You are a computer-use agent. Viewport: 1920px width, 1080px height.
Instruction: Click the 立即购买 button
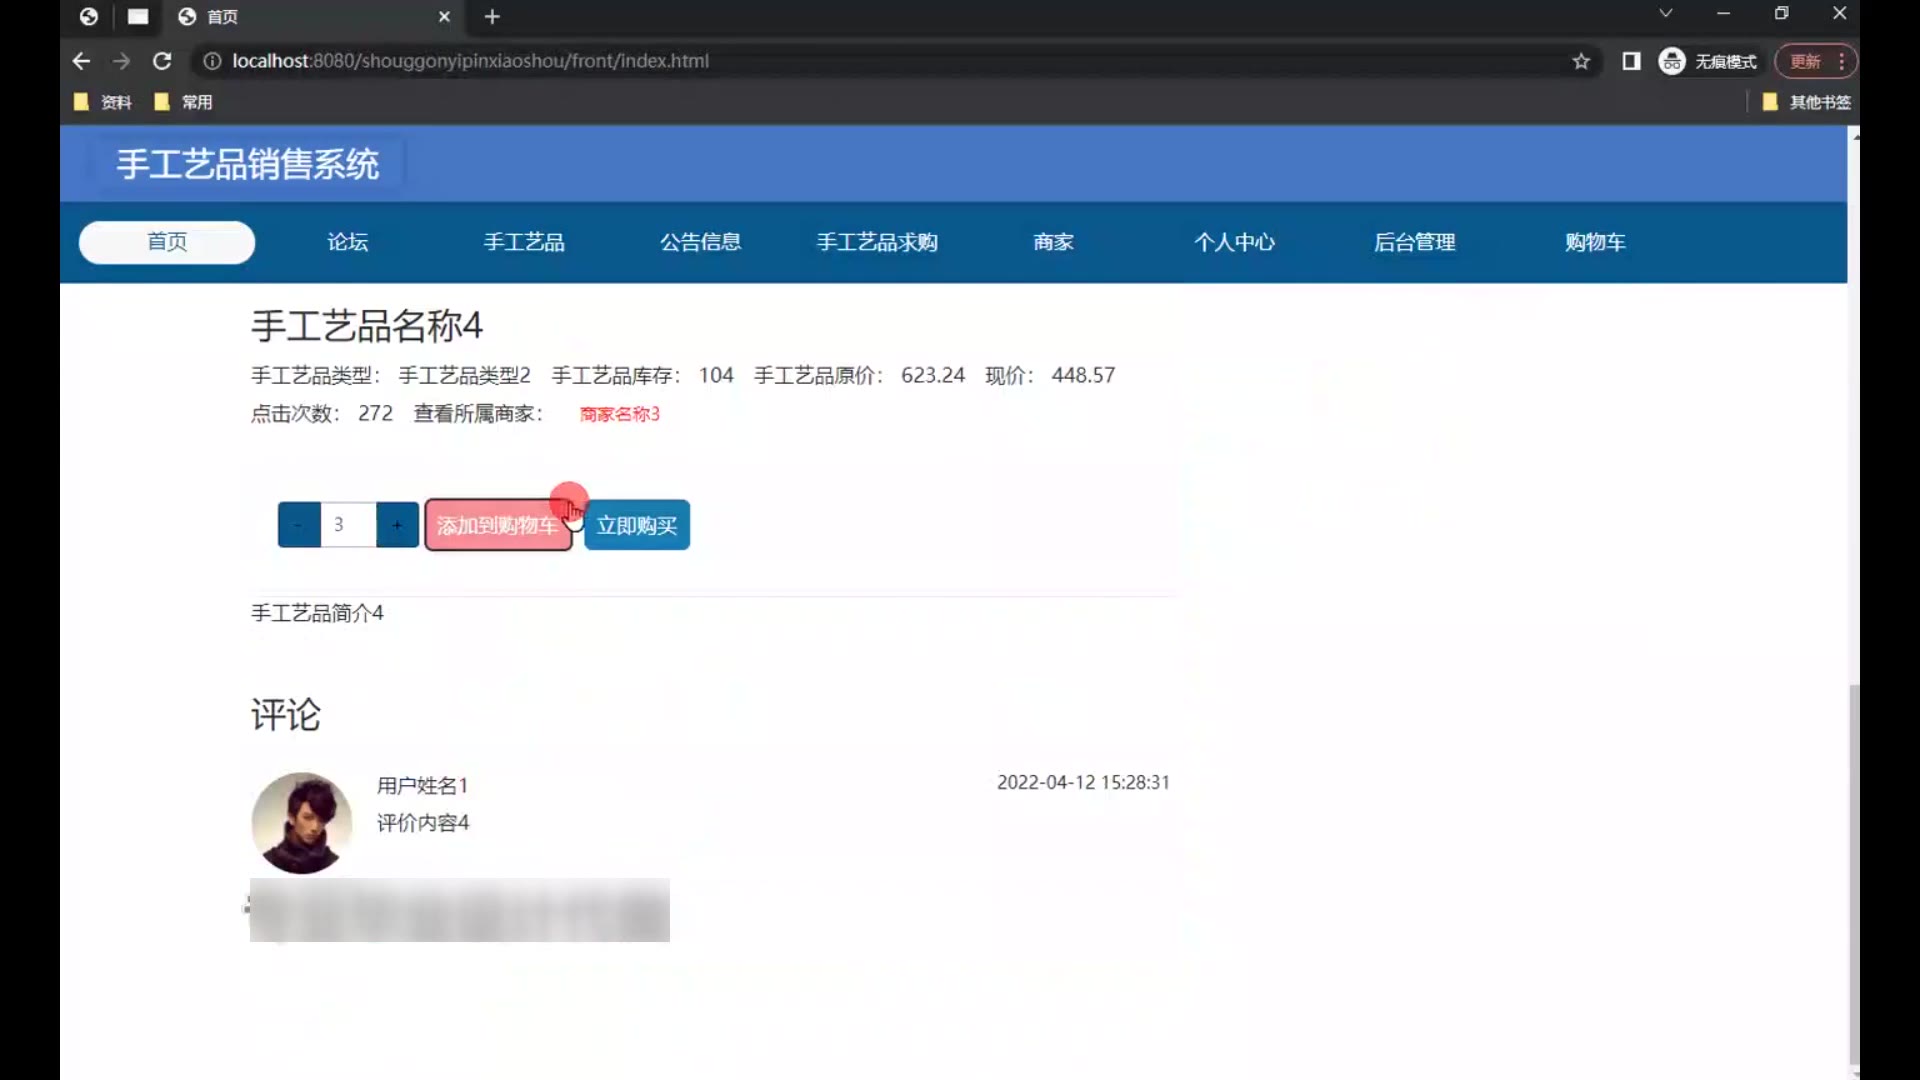pos(637,525)
